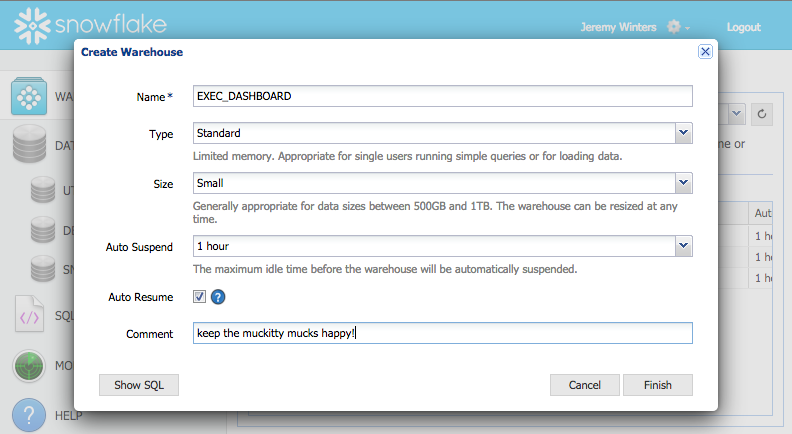The image size is (792, 434).
Task: Open the settings gear icon
Action: [x=675, y=27]
